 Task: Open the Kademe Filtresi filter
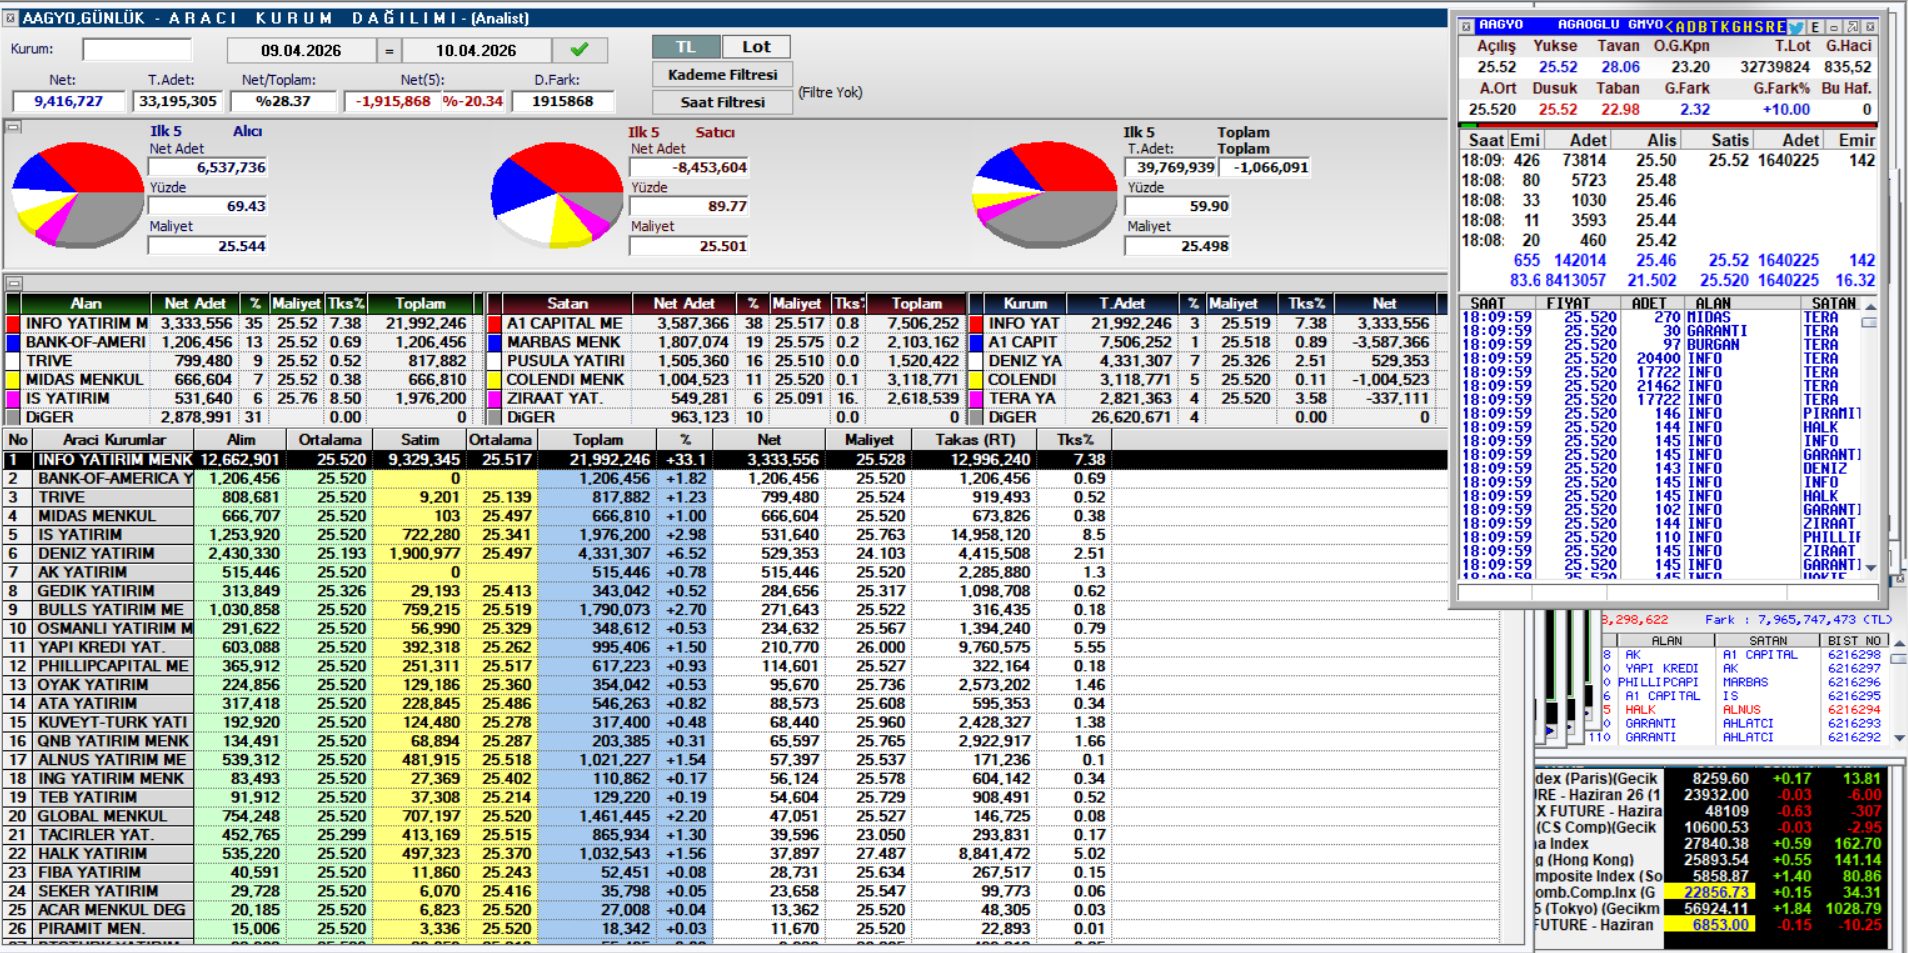722,75
